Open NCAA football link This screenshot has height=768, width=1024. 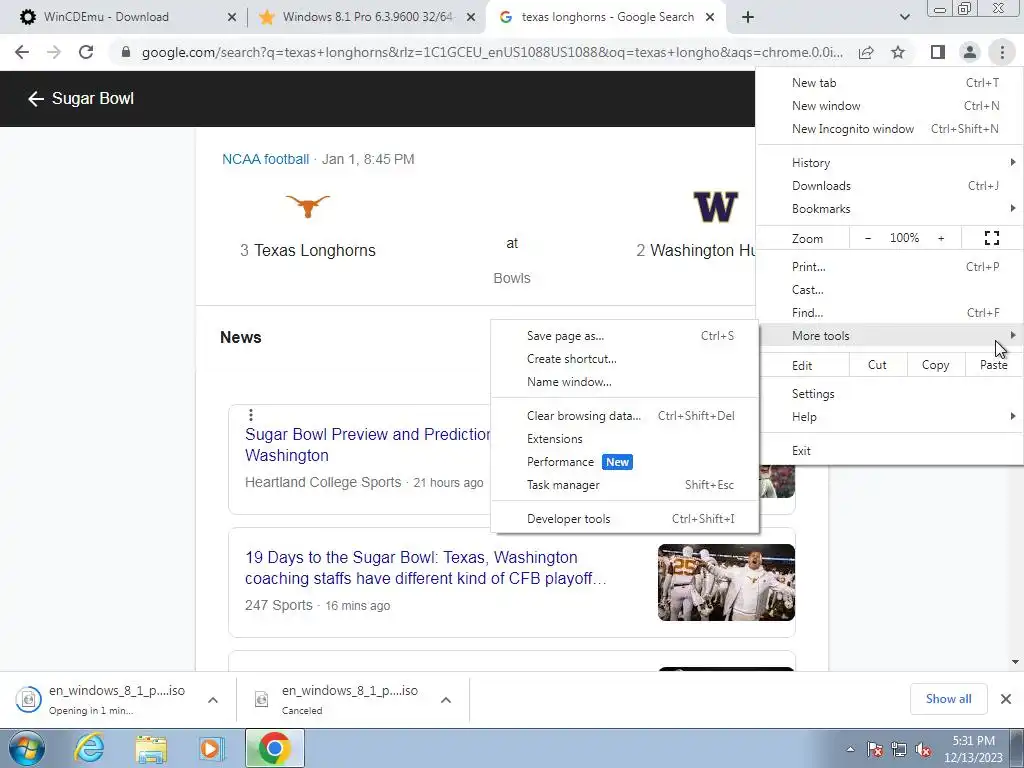265,159
